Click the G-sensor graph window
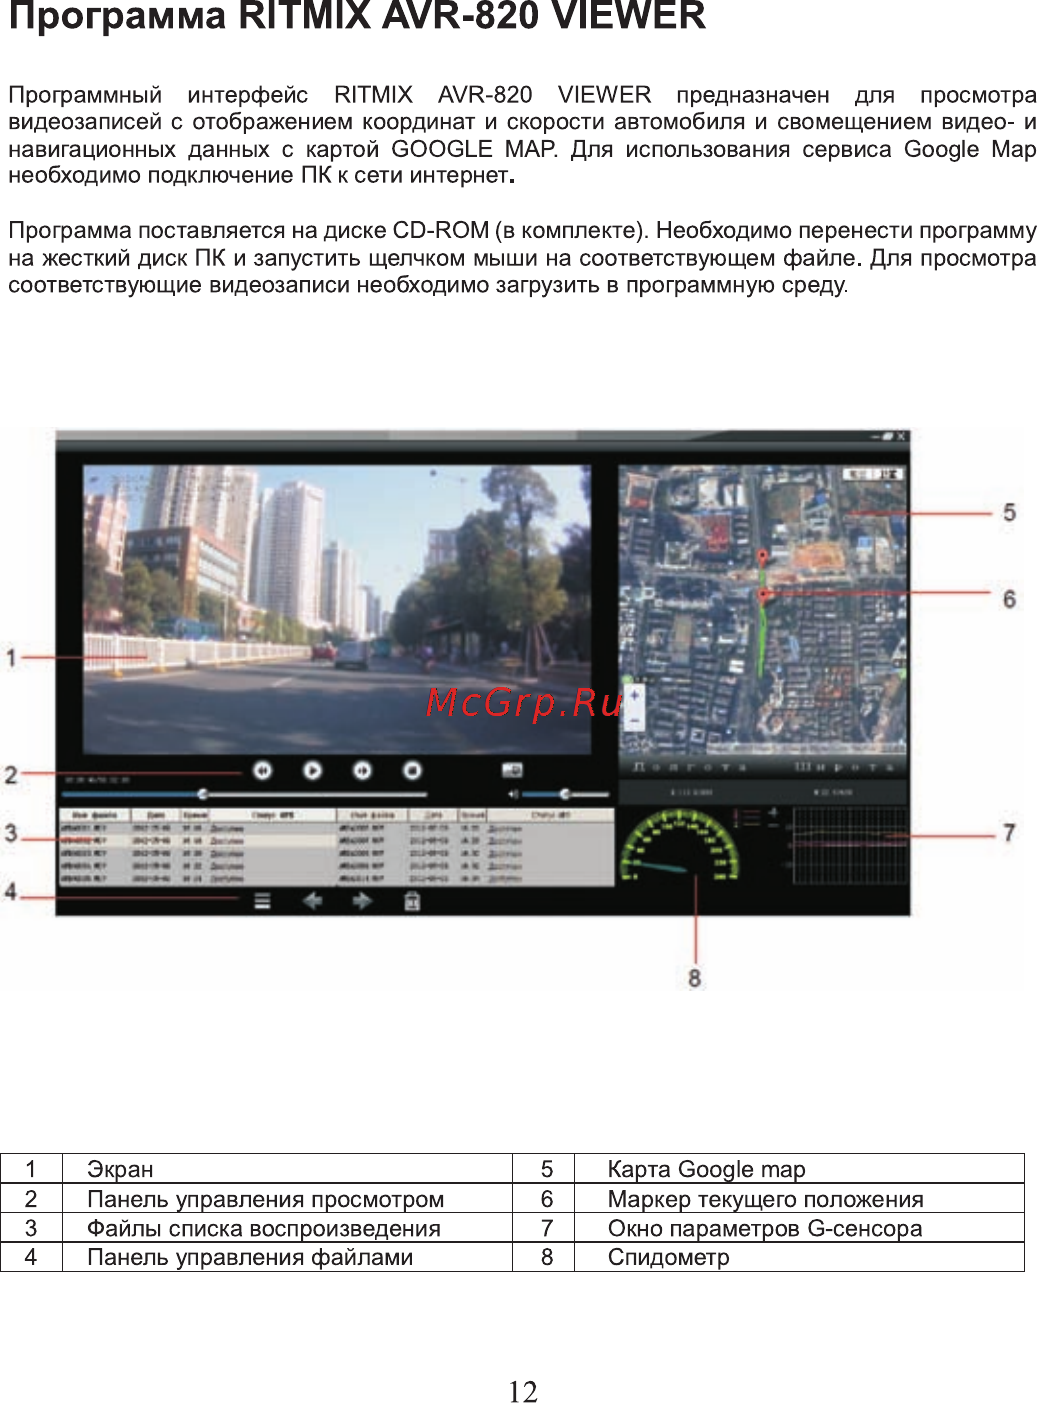This screenshot has width=1037, height=1403. (x=850, y=846)
